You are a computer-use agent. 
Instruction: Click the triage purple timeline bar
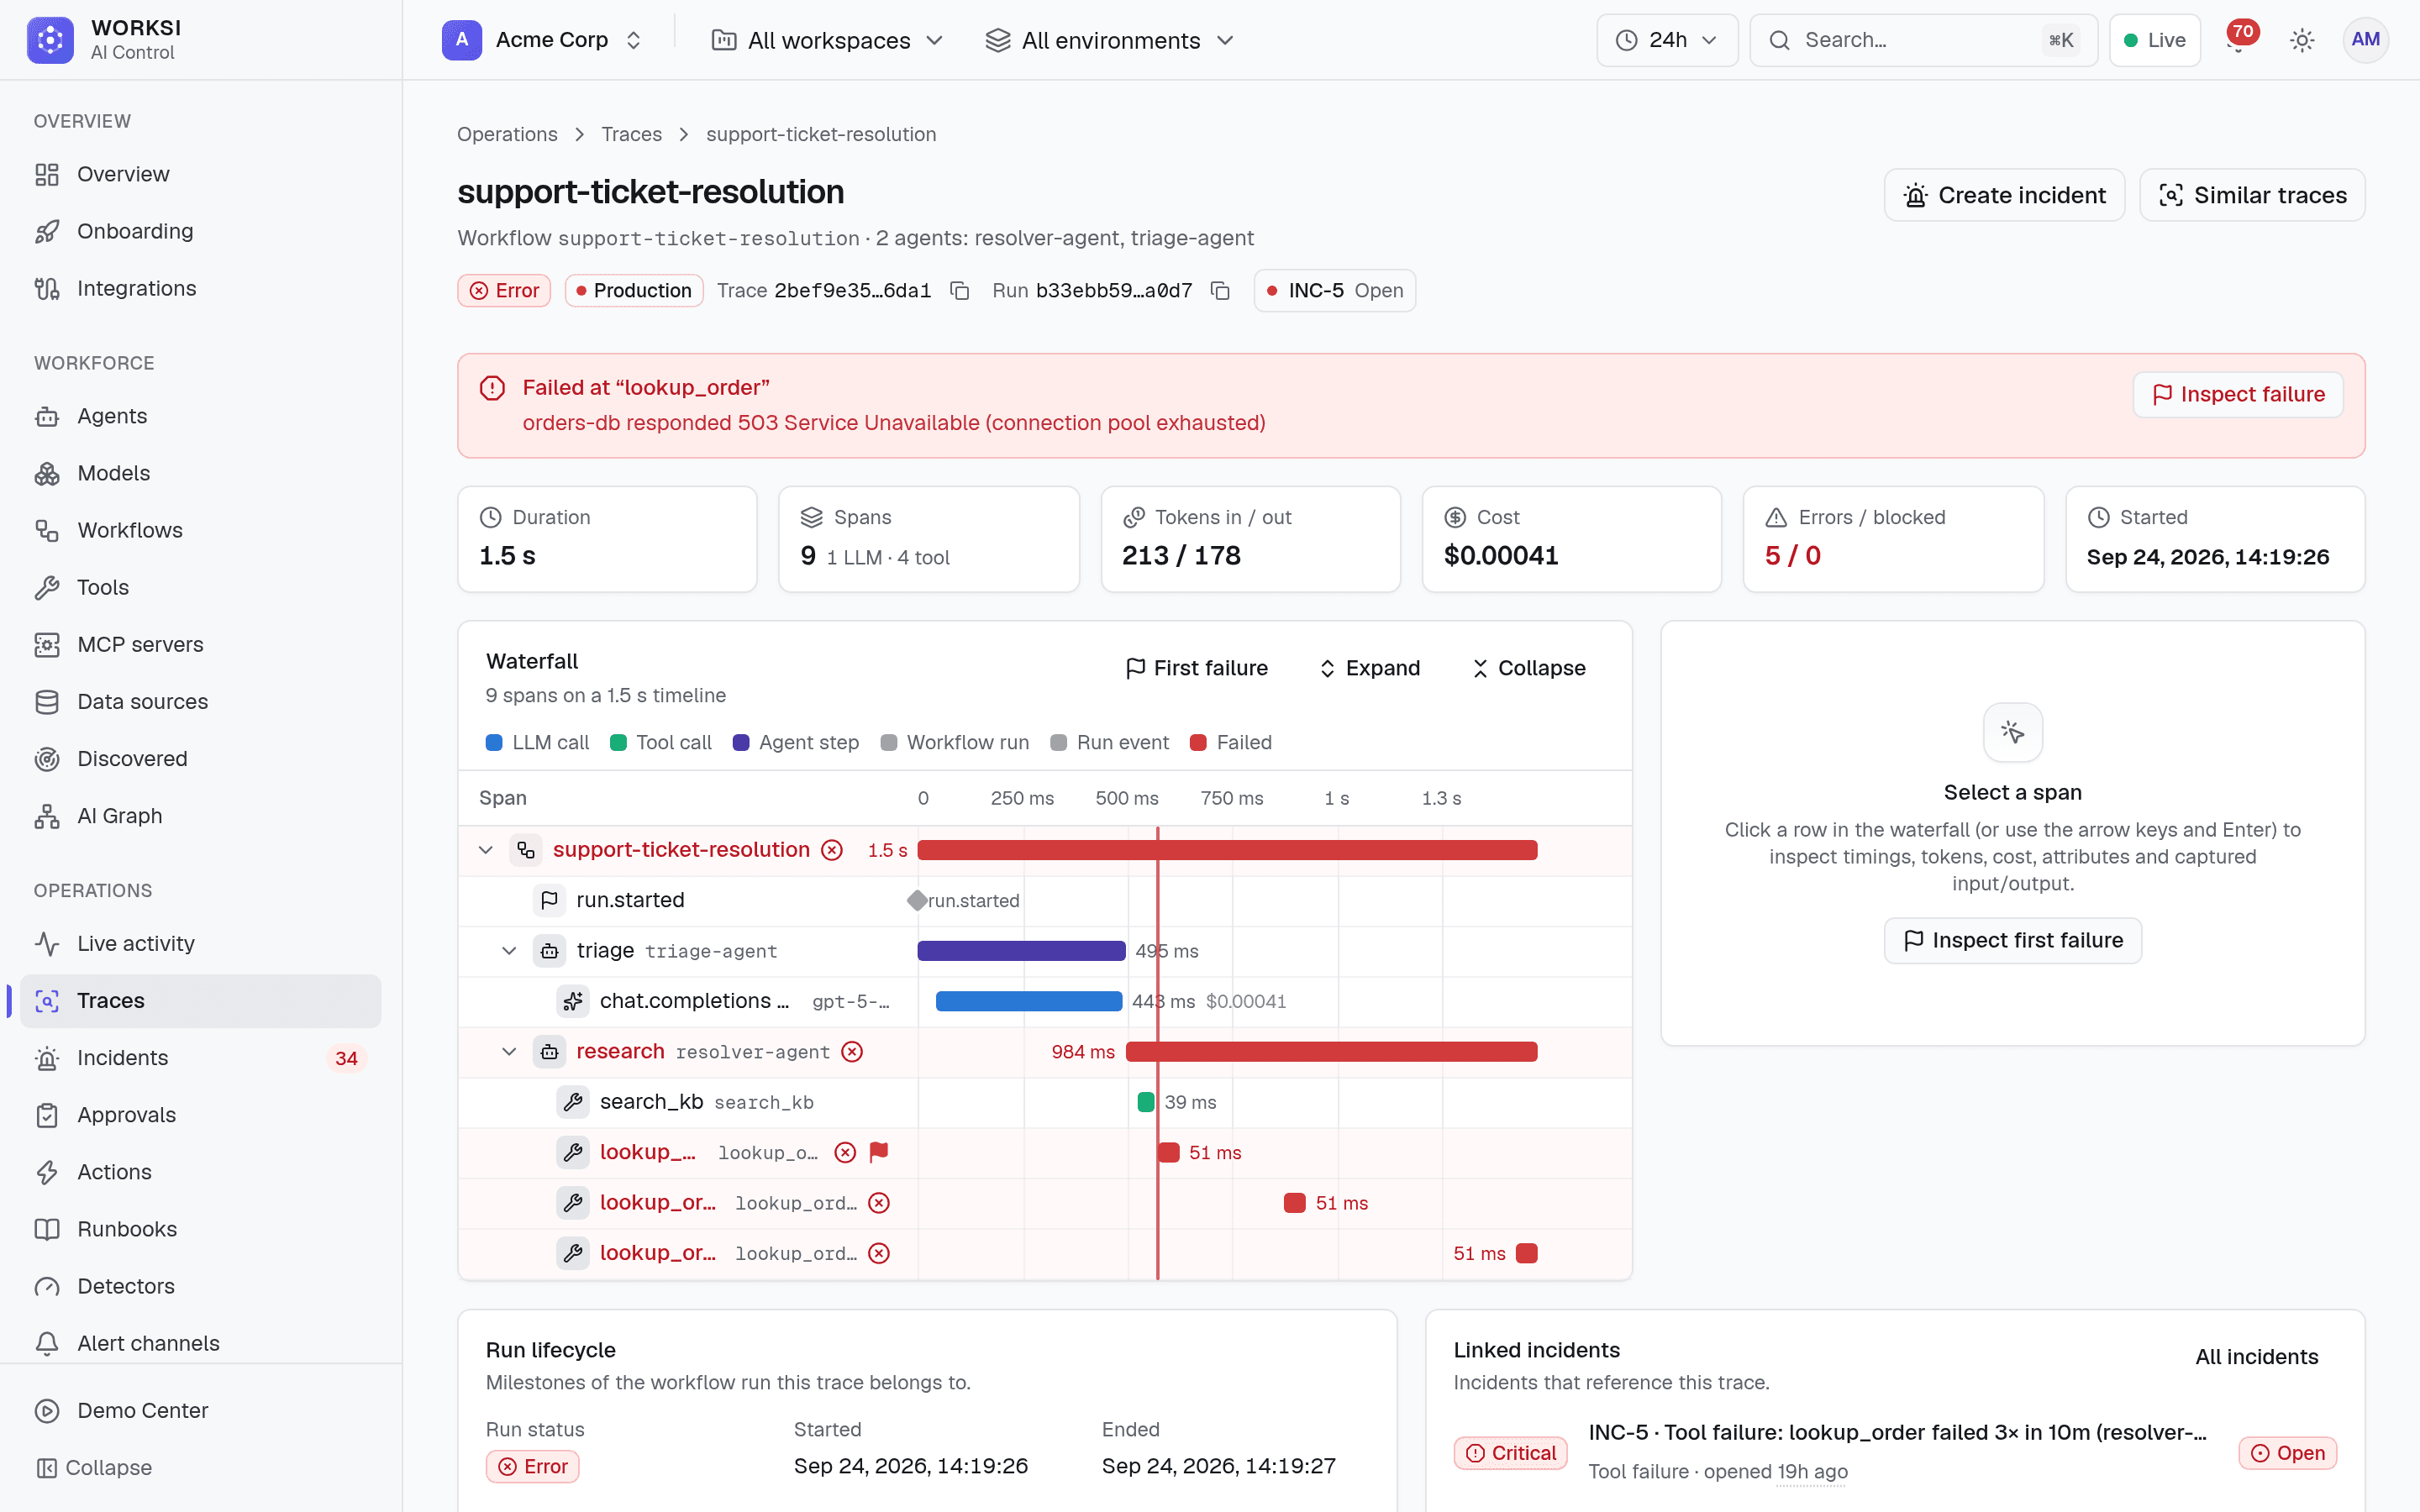[1021, 951]
